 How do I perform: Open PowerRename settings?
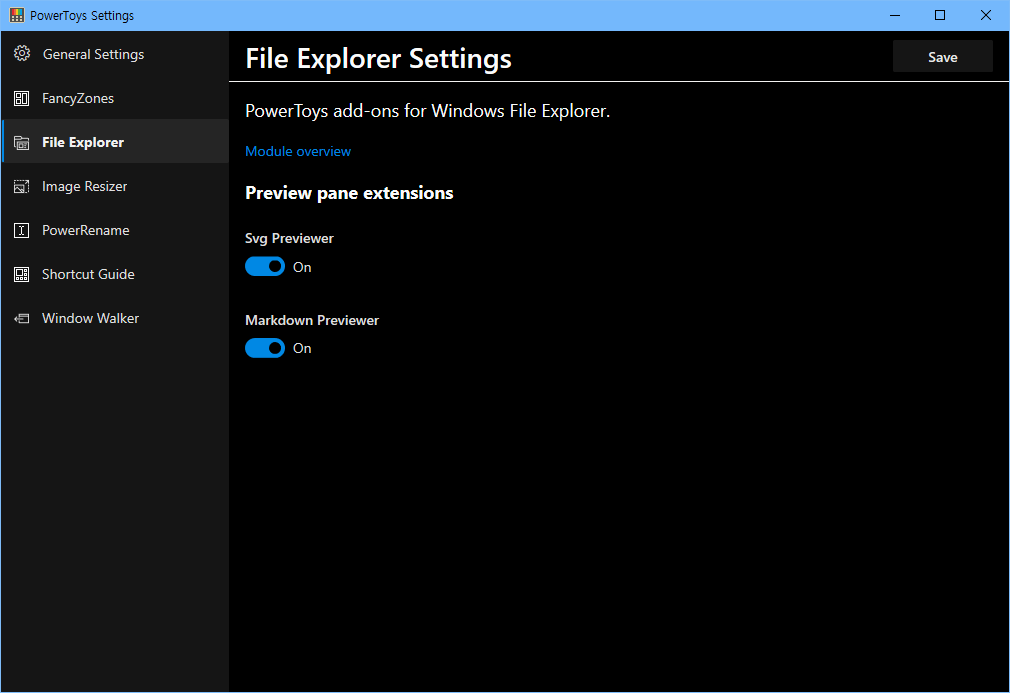[115, 230]
